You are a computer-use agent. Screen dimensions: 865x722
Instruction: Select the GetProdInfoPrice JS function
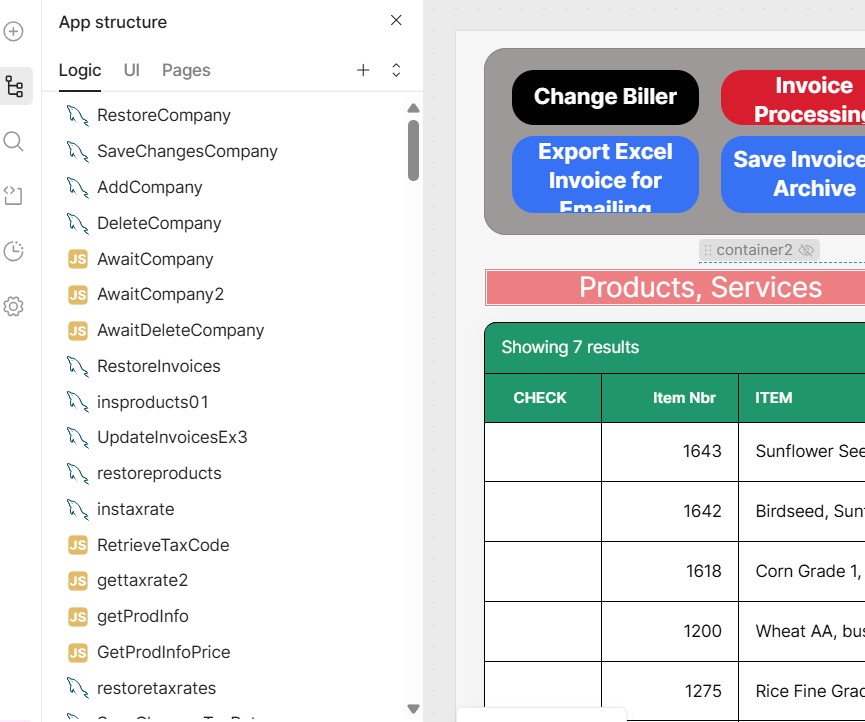tap(163, 652)
